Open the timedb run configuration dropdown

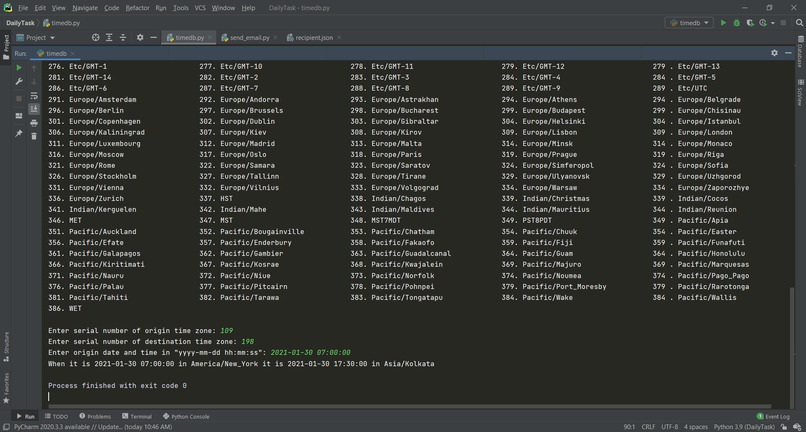[x=689, y=23]
